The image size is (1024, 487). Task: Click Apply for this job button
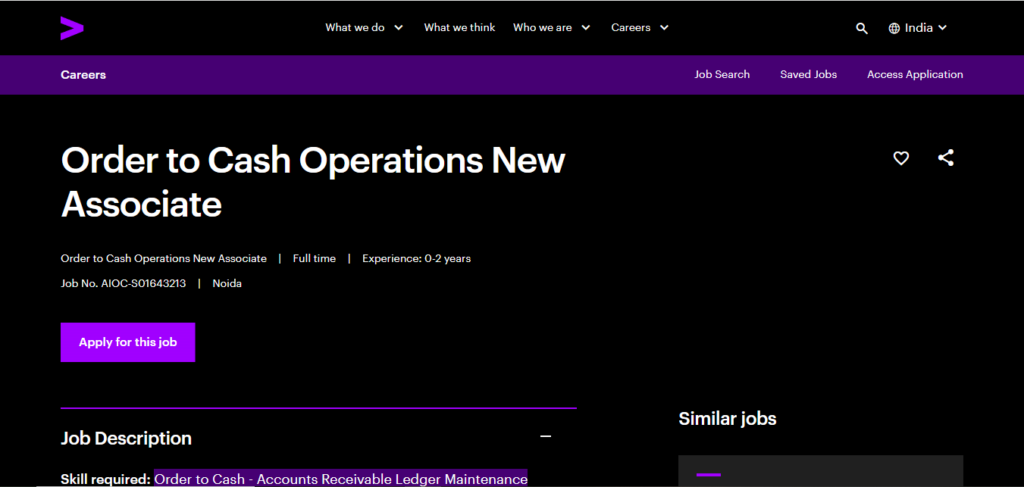[128, 342]
